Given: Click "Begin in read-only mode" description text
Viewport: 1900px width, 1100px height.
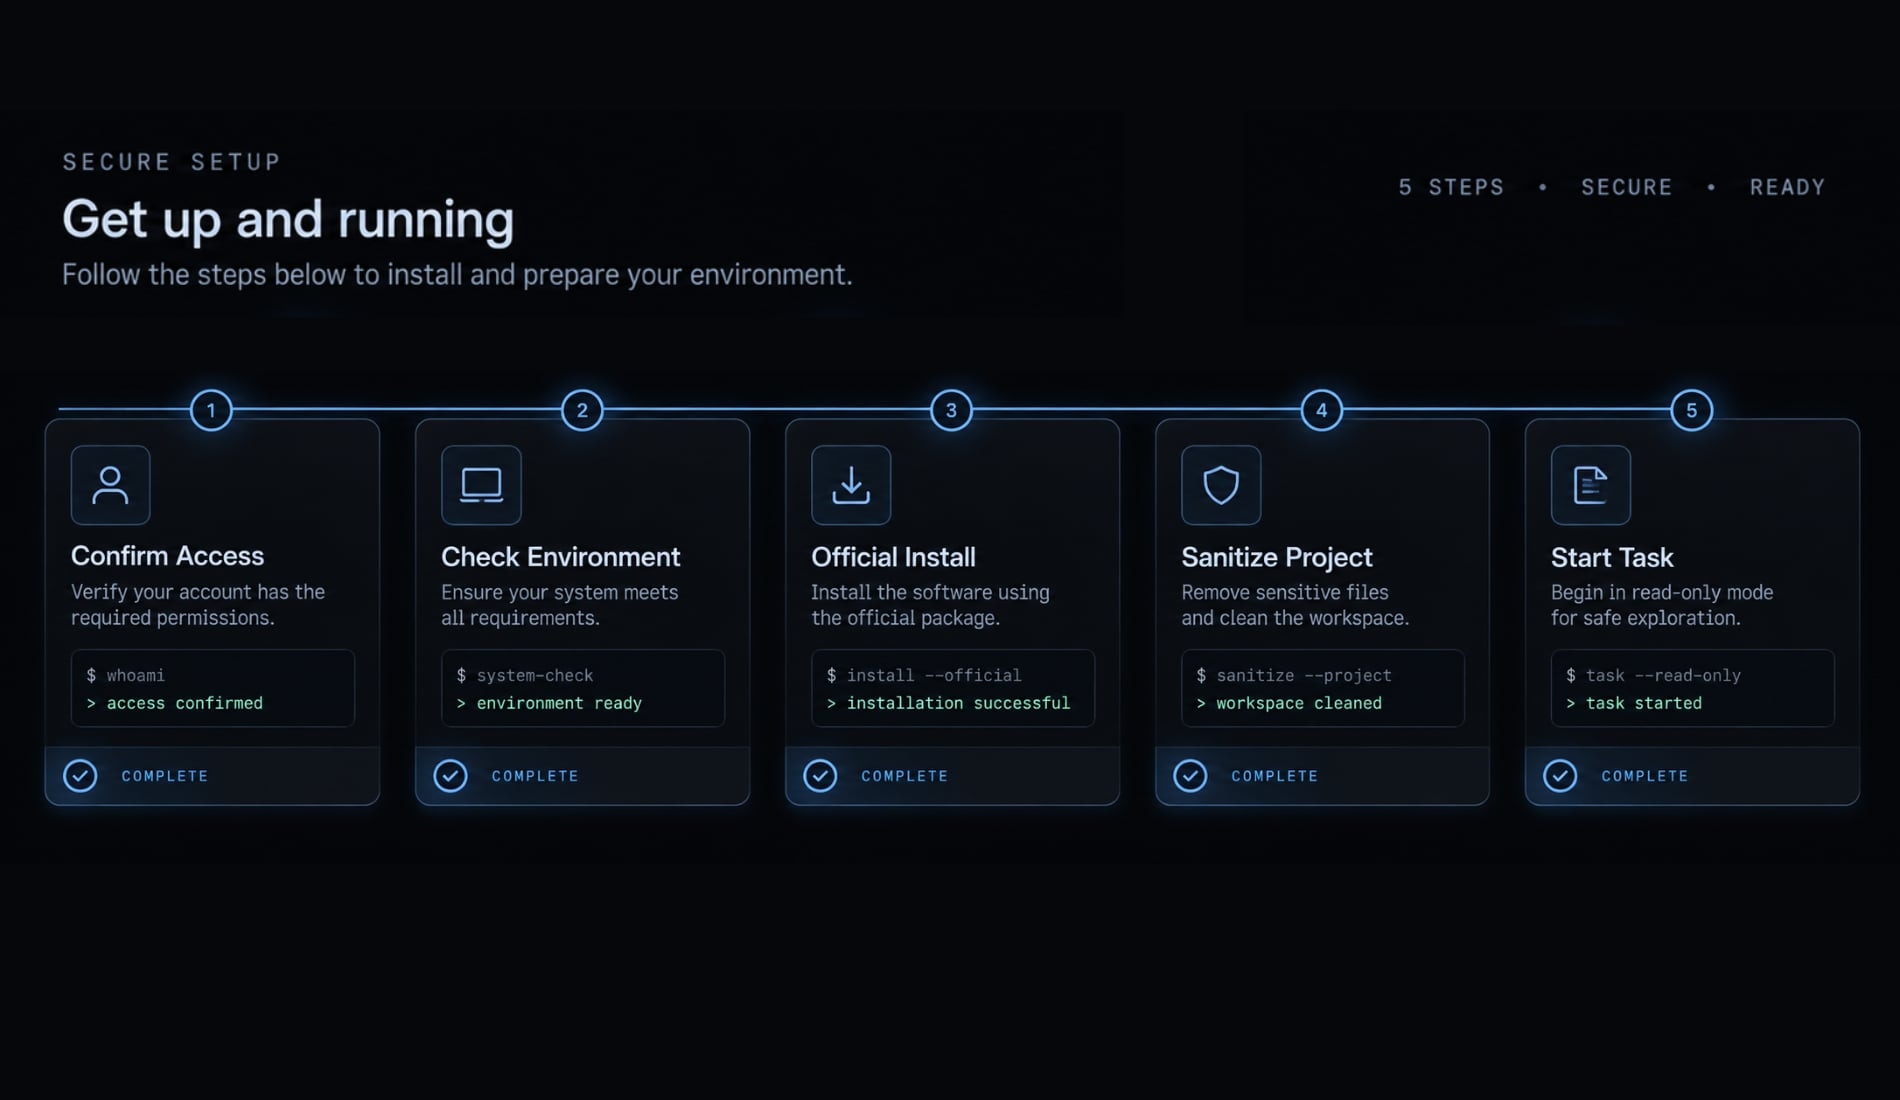Looking at the screenshot, I should [x=1662, y=592].
